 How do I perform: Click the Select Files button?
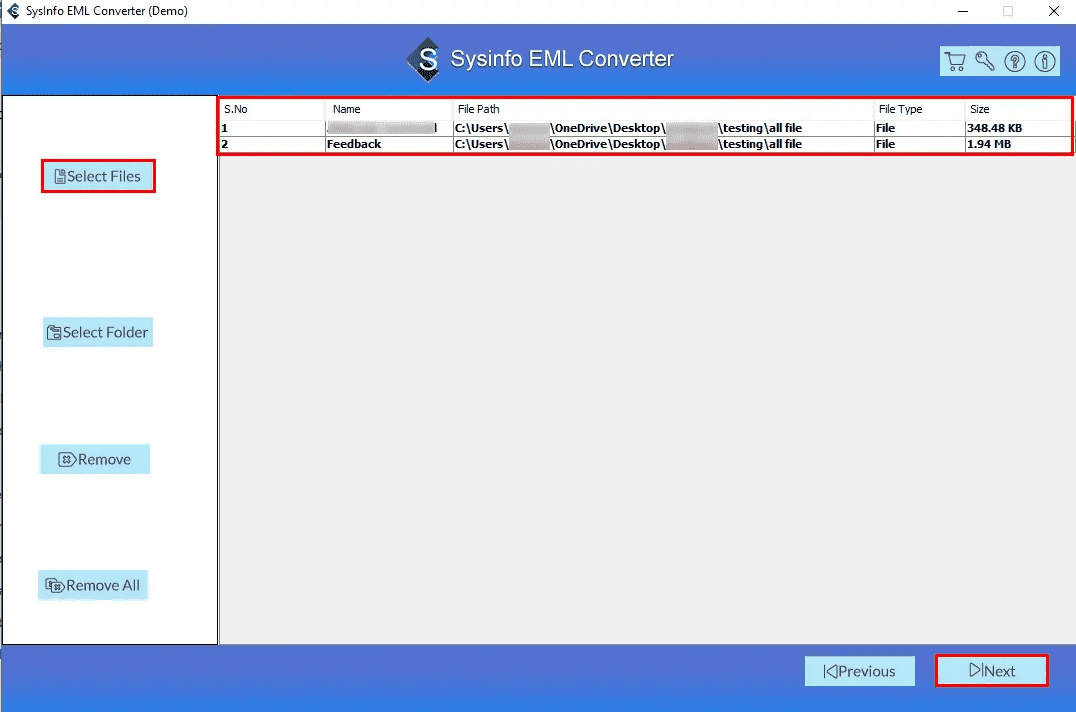coord(98,176)
